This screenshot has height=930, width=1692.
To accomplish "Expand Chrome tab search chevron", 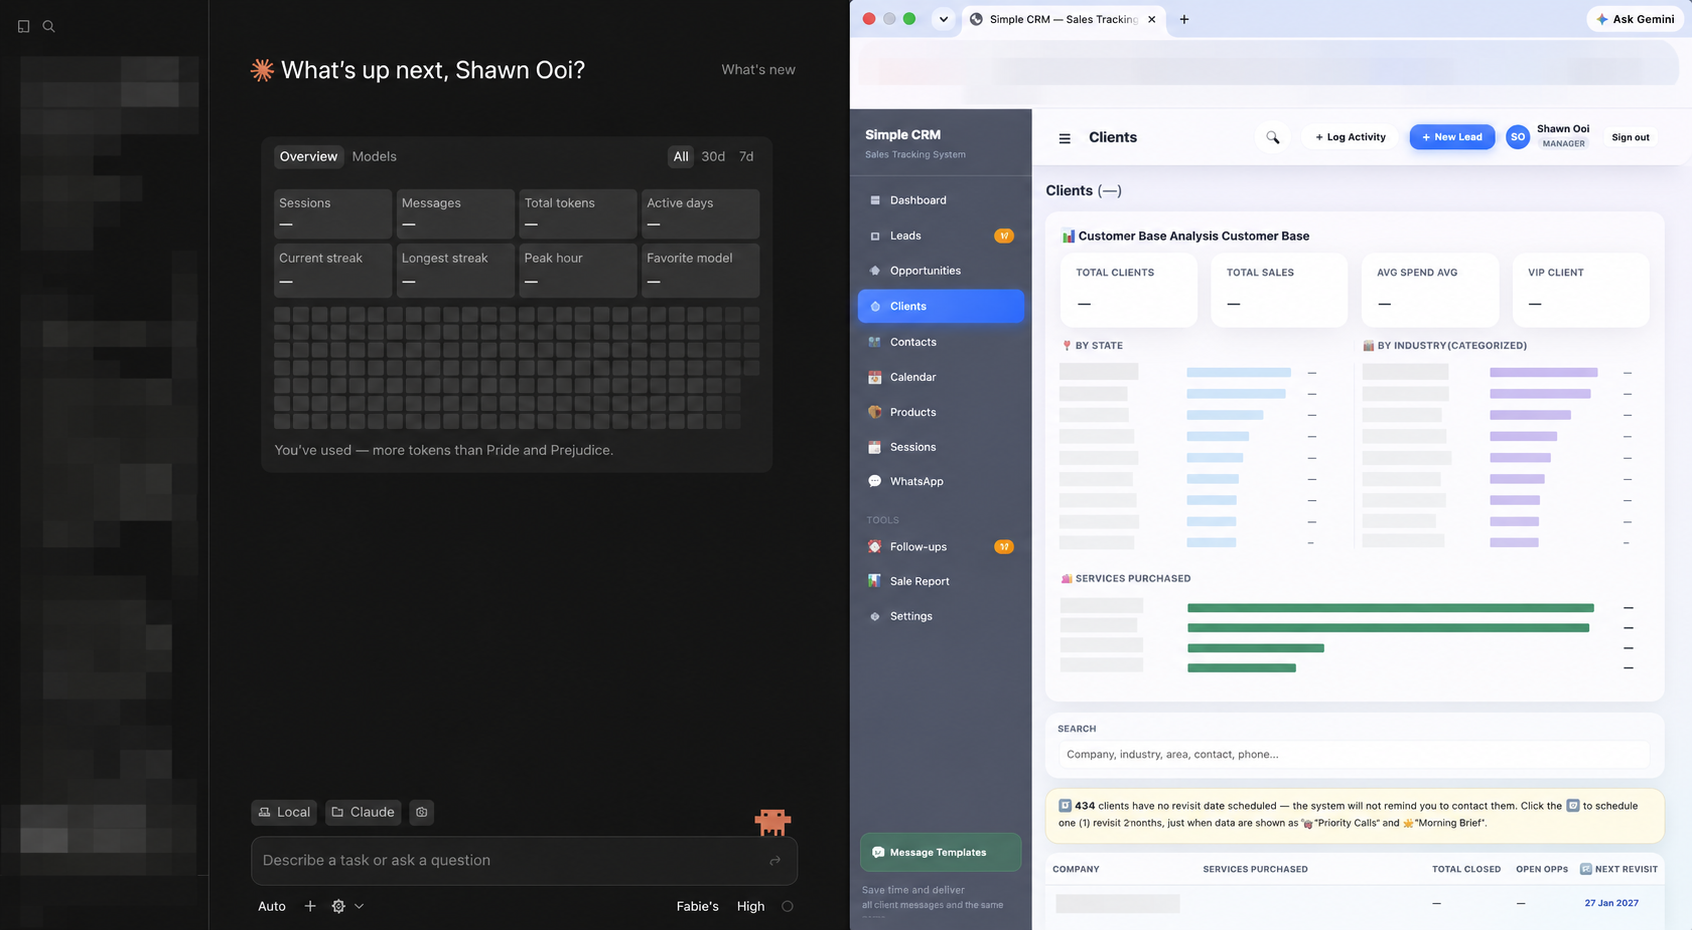I will click(x=943, y=19).
